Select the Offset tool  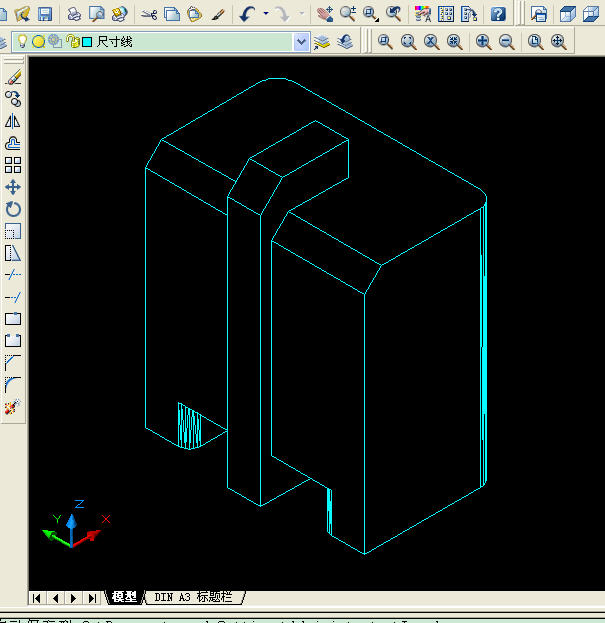coord(13,143)
